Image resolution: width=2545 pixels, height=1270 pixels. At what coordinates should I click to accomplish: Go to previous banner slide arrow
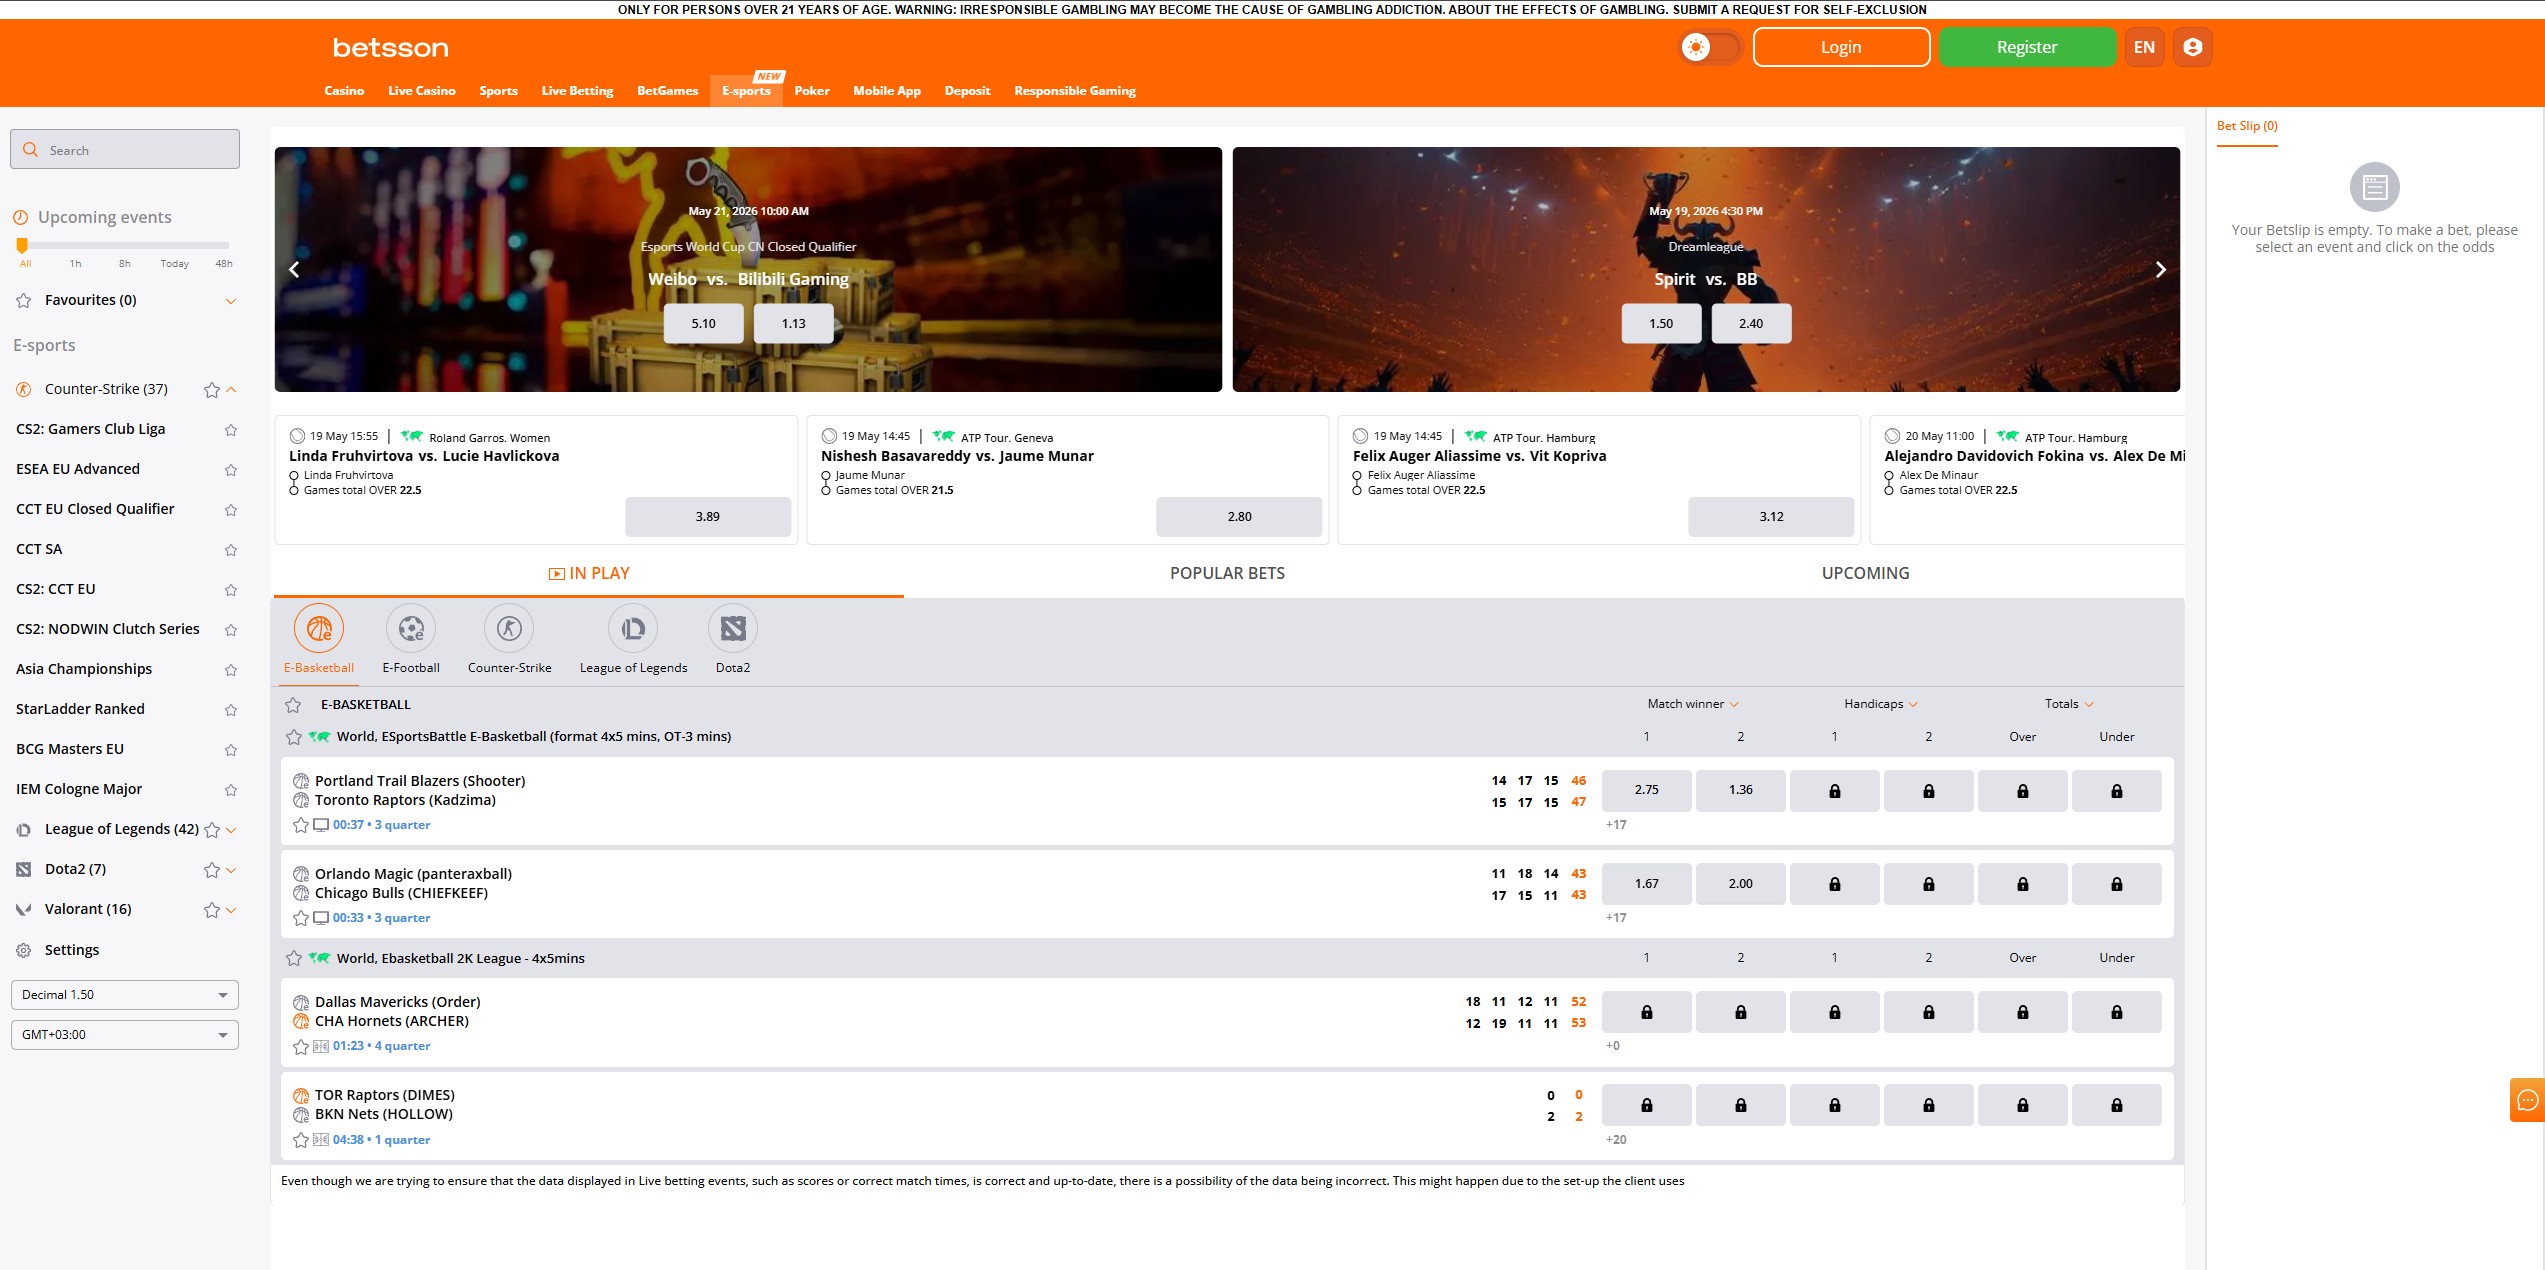click(x=294, y=269)
